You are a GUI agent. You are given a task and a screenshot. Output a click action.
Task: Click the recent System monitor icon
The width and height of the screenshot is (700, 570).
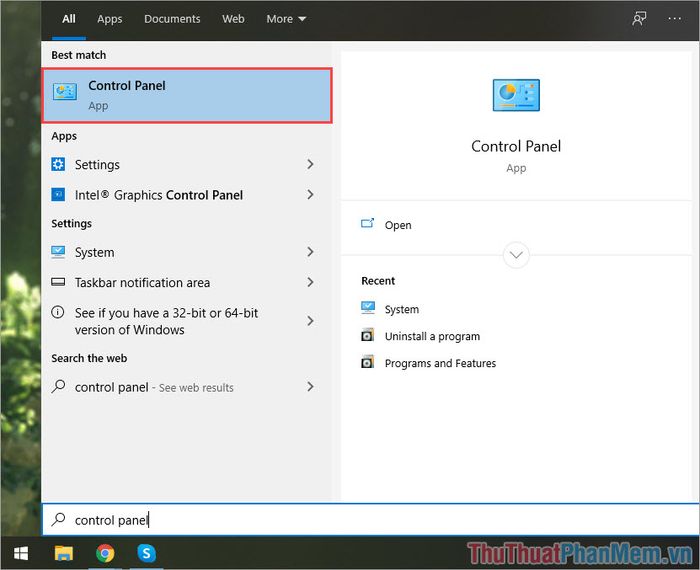tap(368, 308)
